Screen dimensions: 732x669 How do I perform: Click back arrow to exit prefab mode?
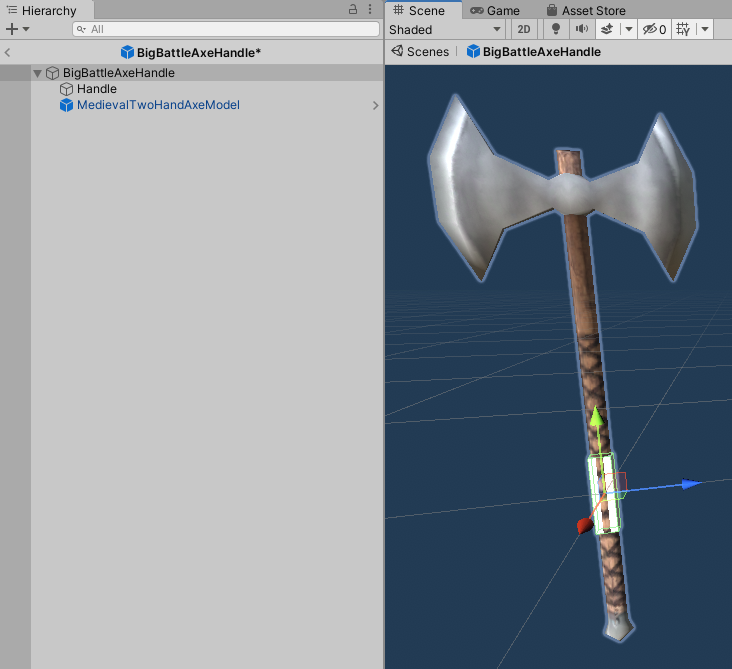[x=8, y=52]
